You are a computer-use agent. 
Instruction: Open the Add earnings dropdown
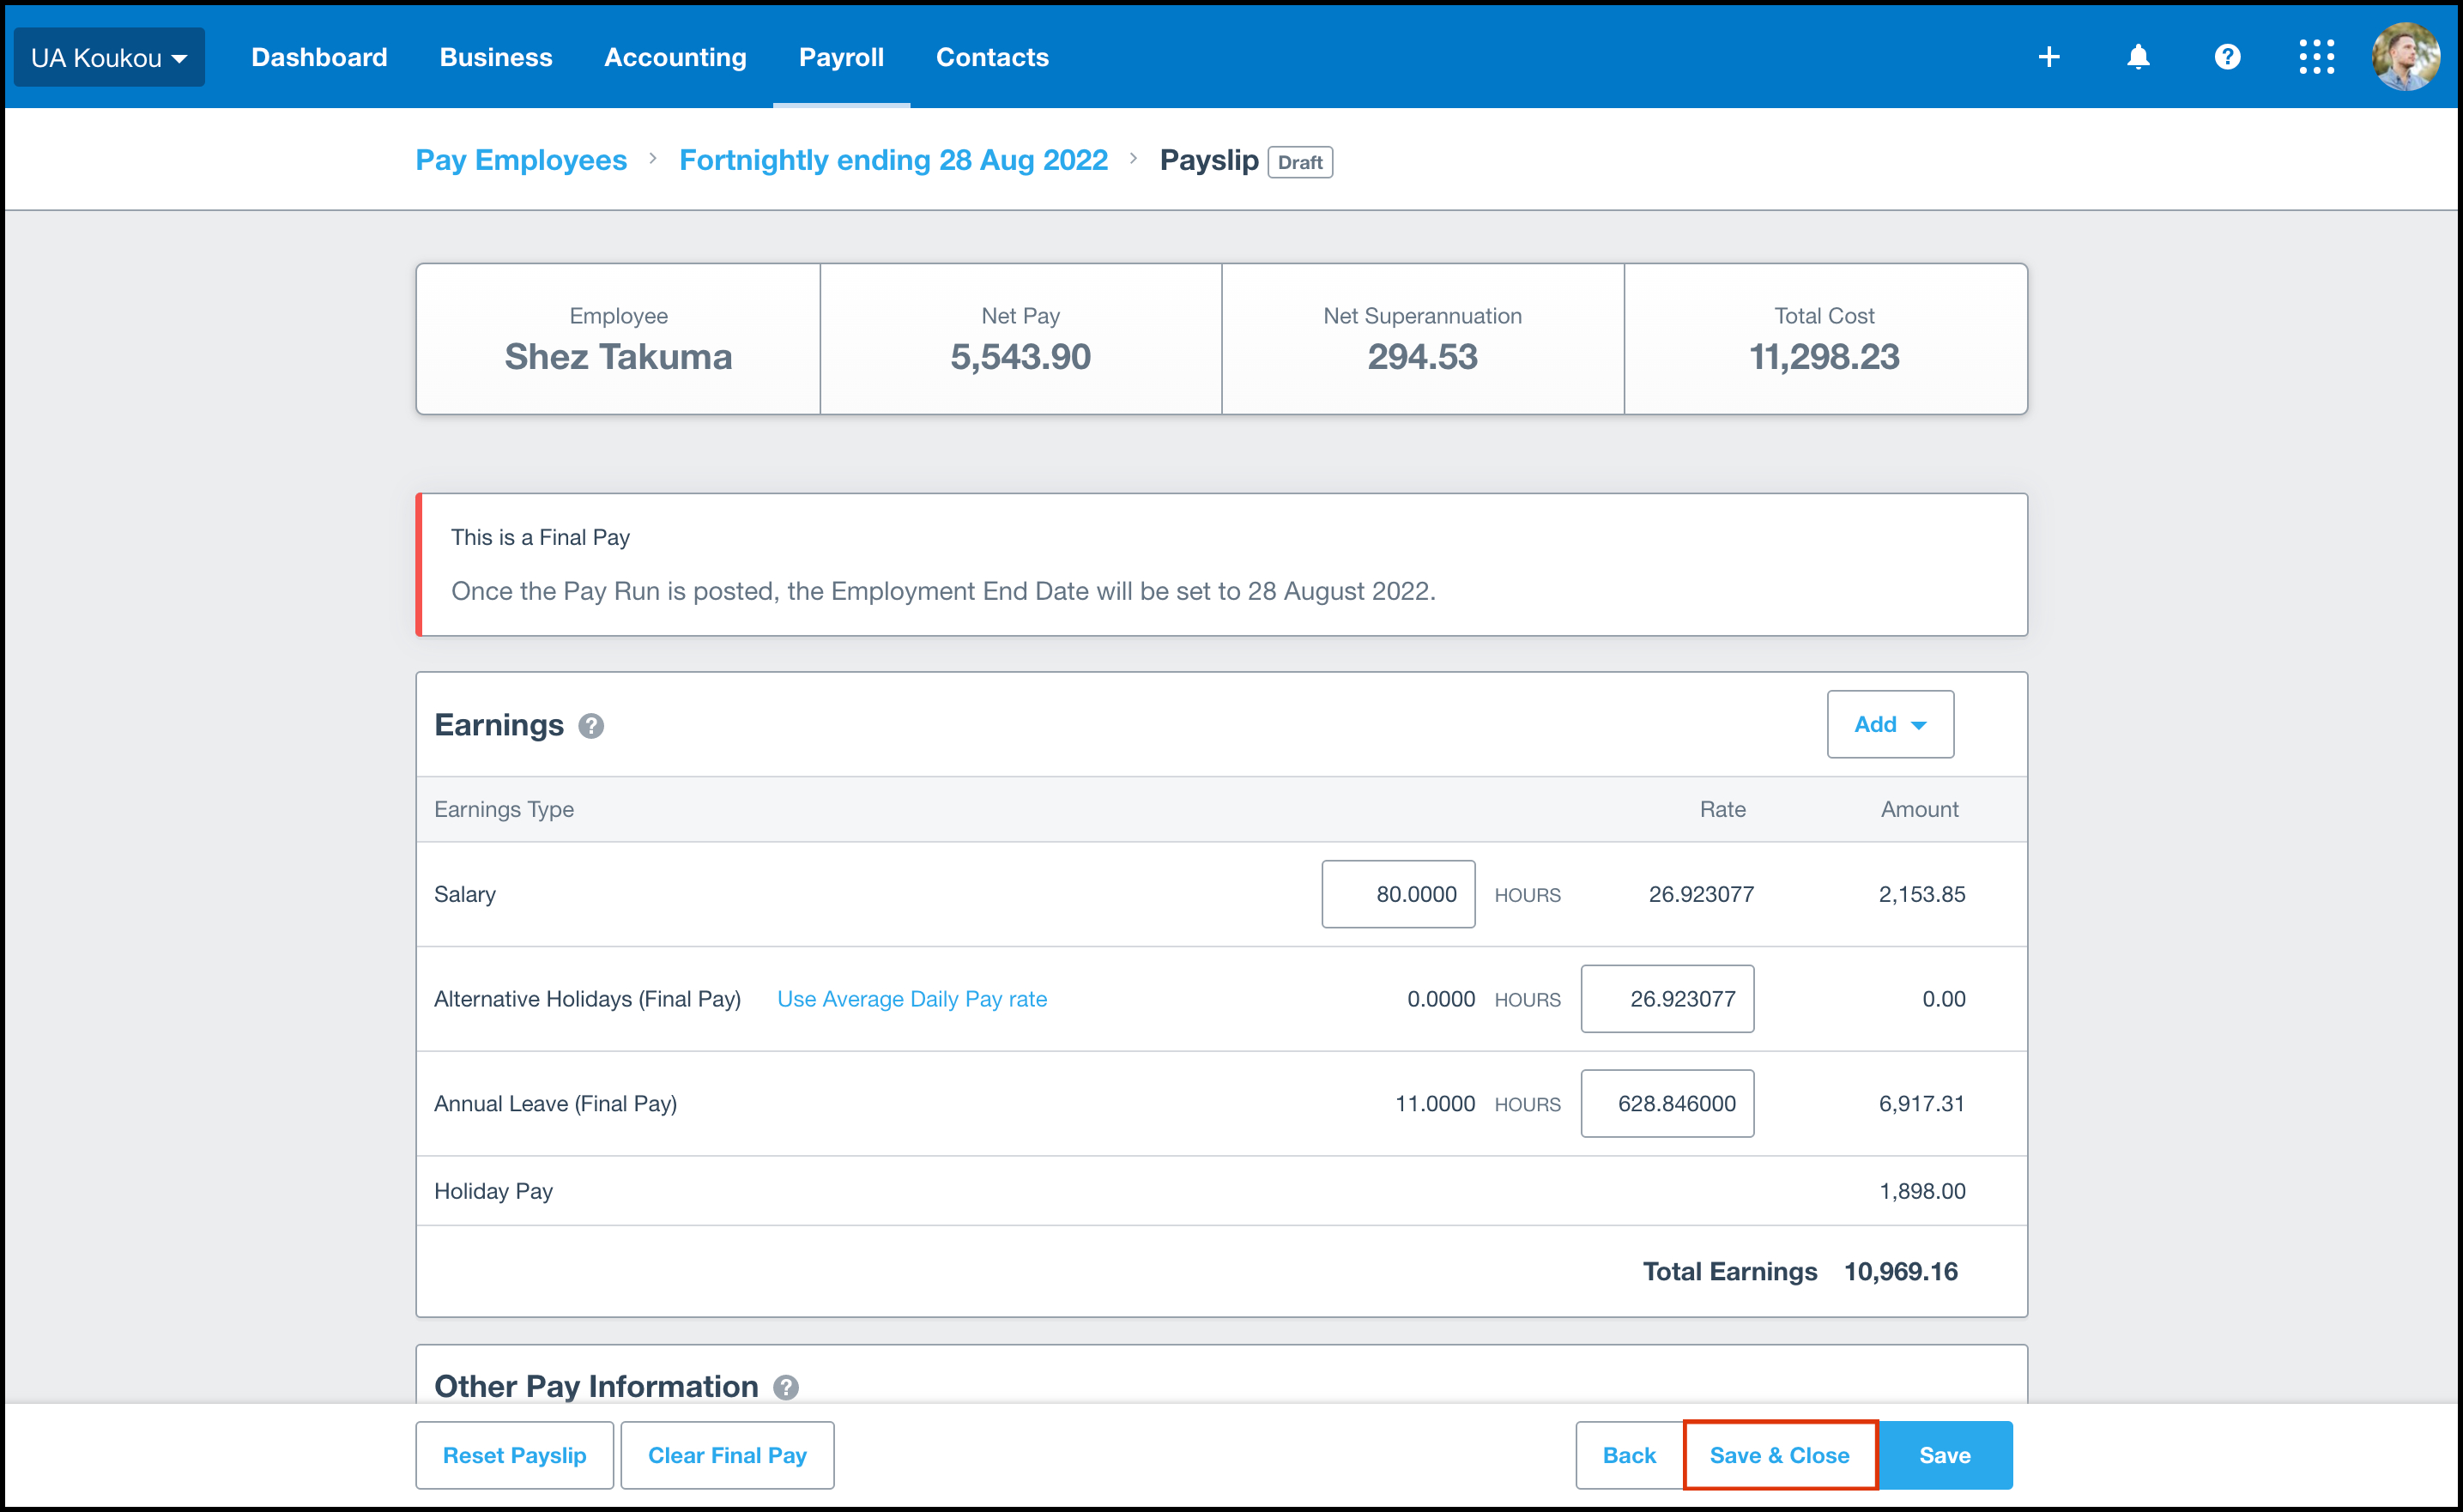(1889, 724)
